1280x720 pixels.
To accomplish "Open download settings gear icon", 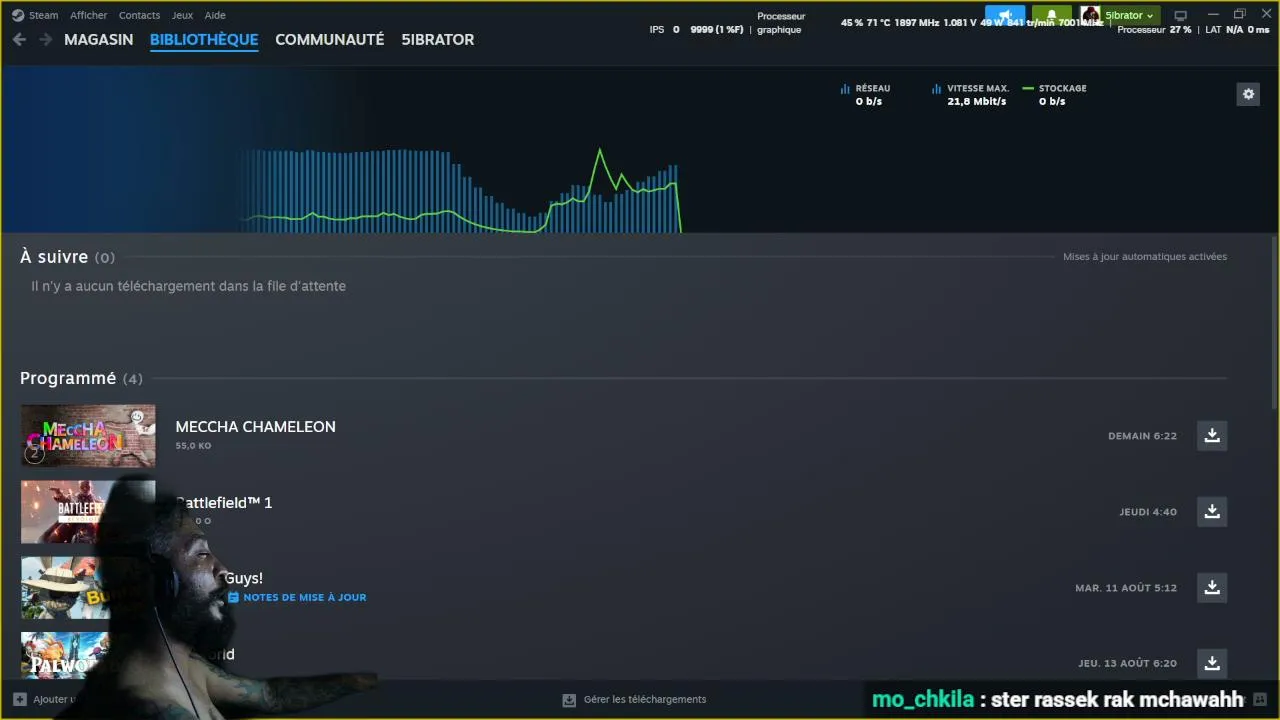I will point(1248,94).
